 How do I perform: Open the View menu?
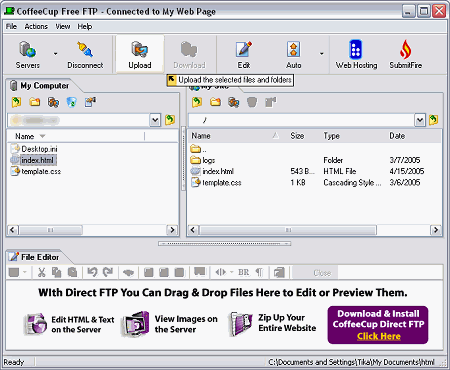(x=63, y=26)
